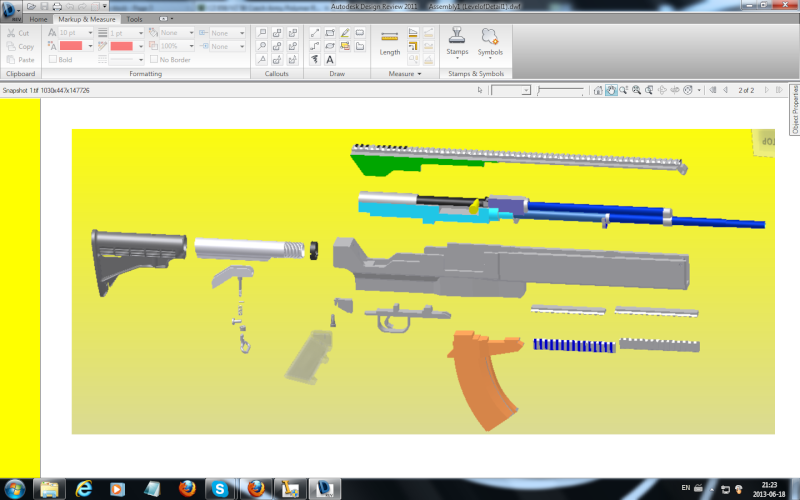Open the Object Properties side palette tab

tap(794, 110)
